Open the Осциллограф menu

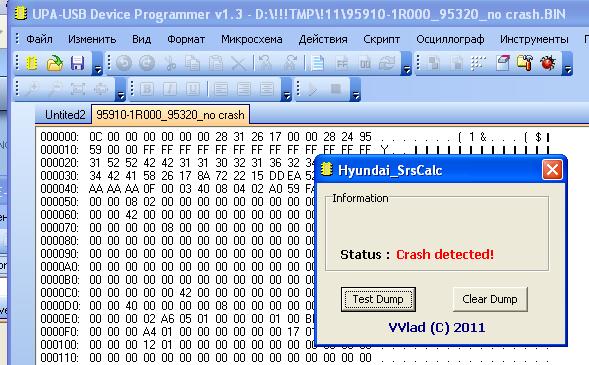click(x=450, y=39)
